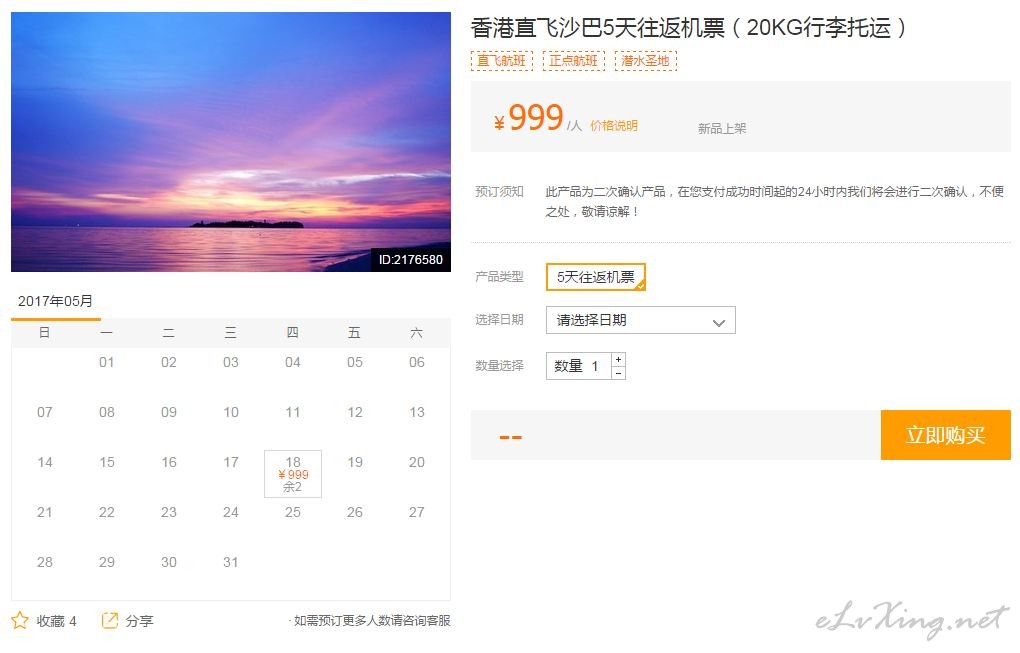Click the 如需预订更多人数请咨询客服 notice

(x=372, y=621)
